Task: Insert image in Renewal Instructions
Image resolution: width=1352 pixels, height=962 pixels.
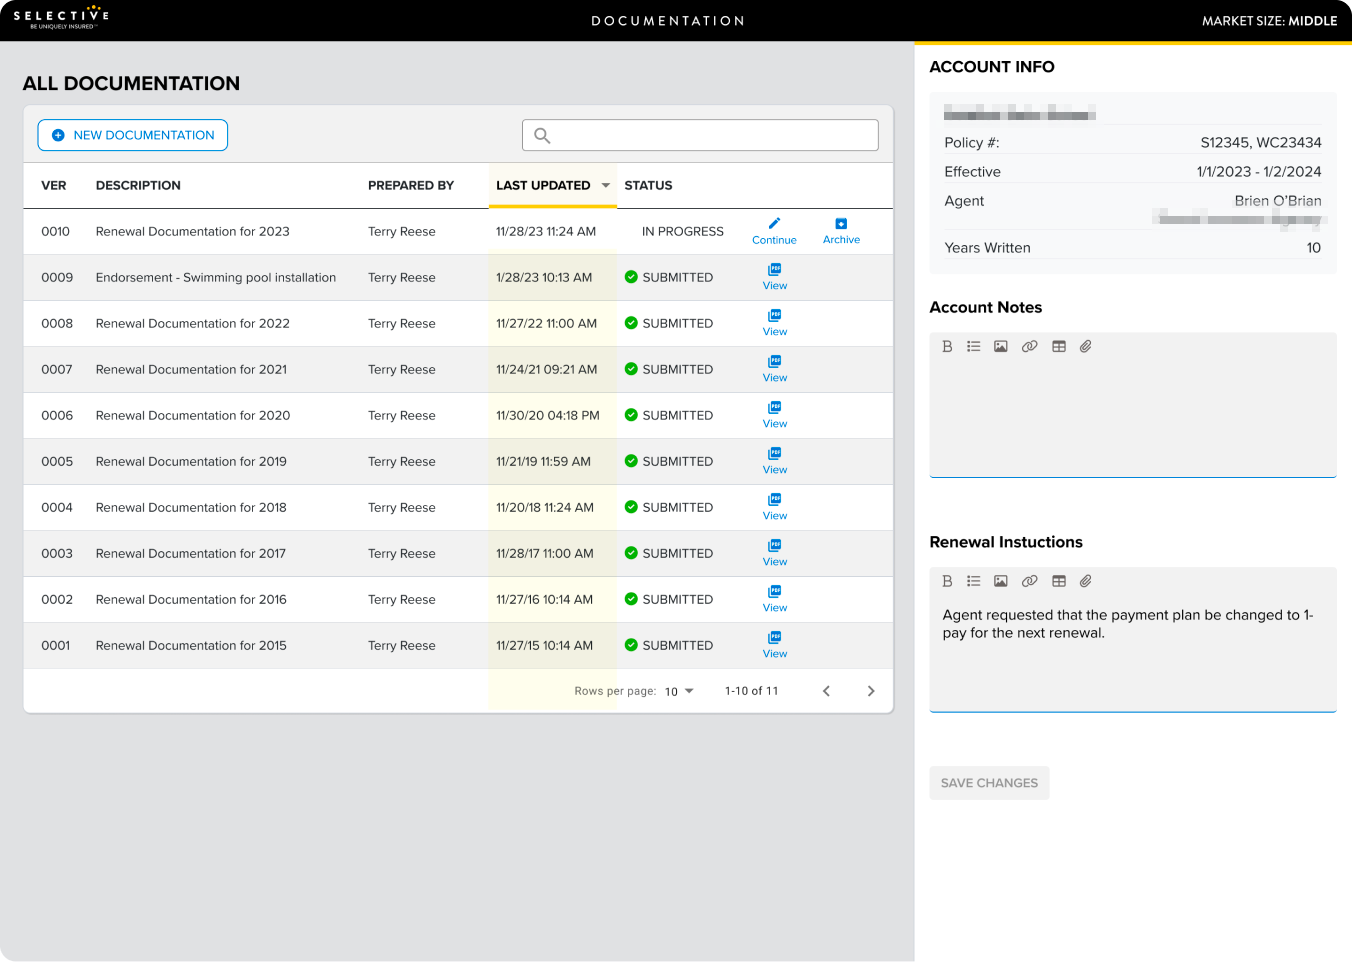Action: coord(1001,581)
